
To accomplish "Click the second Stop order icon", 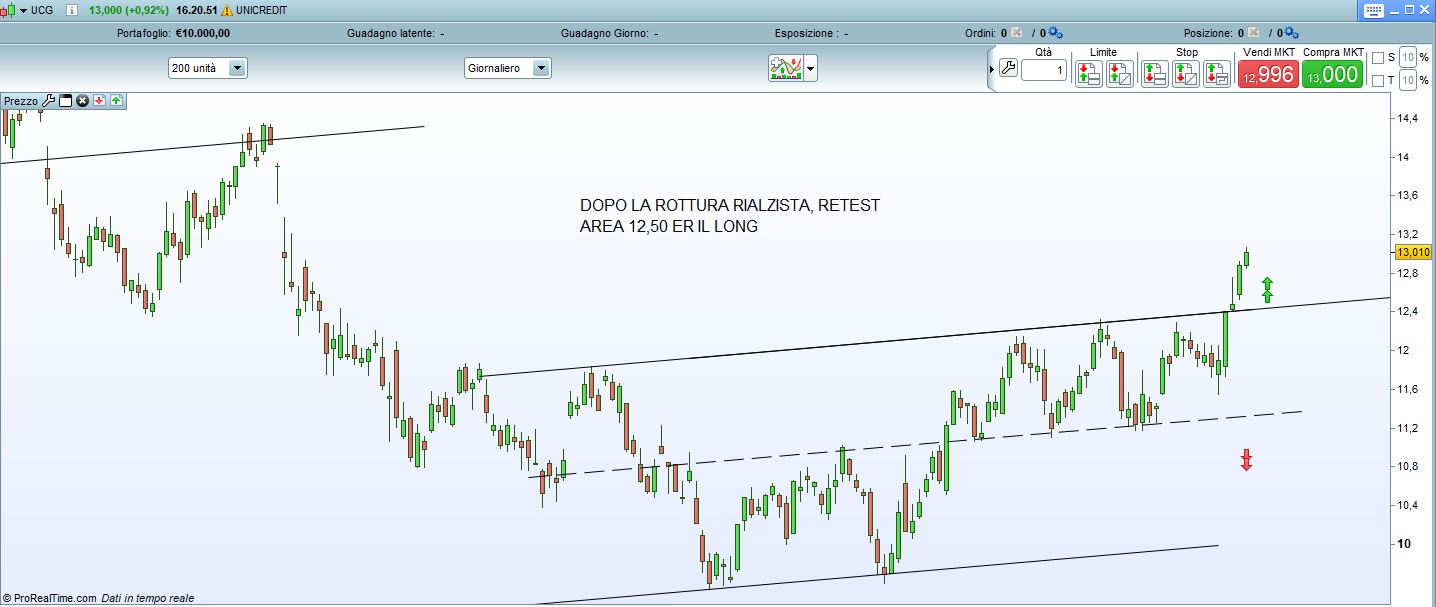I will point(1186,73).
